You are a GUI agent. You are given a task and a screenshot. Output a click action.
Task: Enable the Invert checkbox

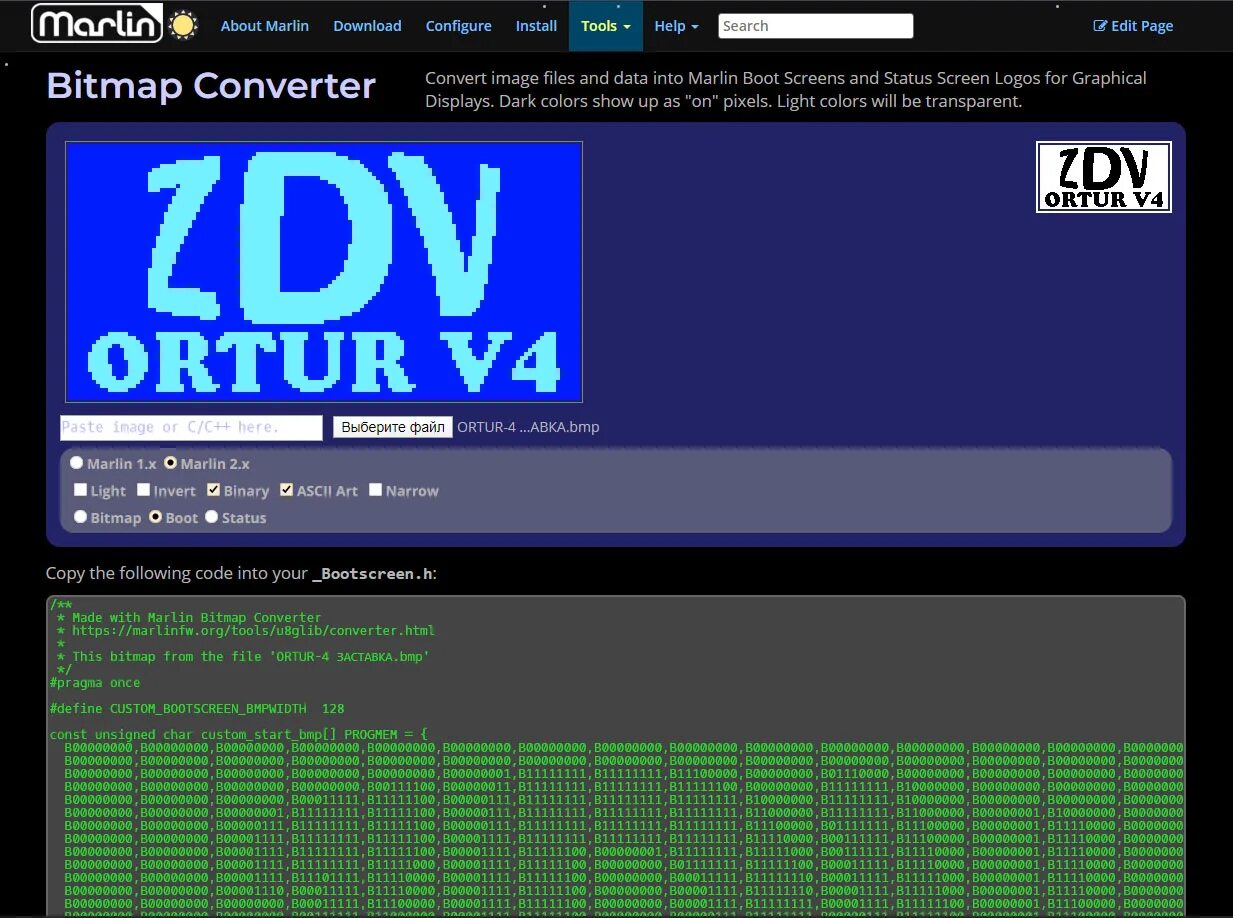[x=144, y=490]
